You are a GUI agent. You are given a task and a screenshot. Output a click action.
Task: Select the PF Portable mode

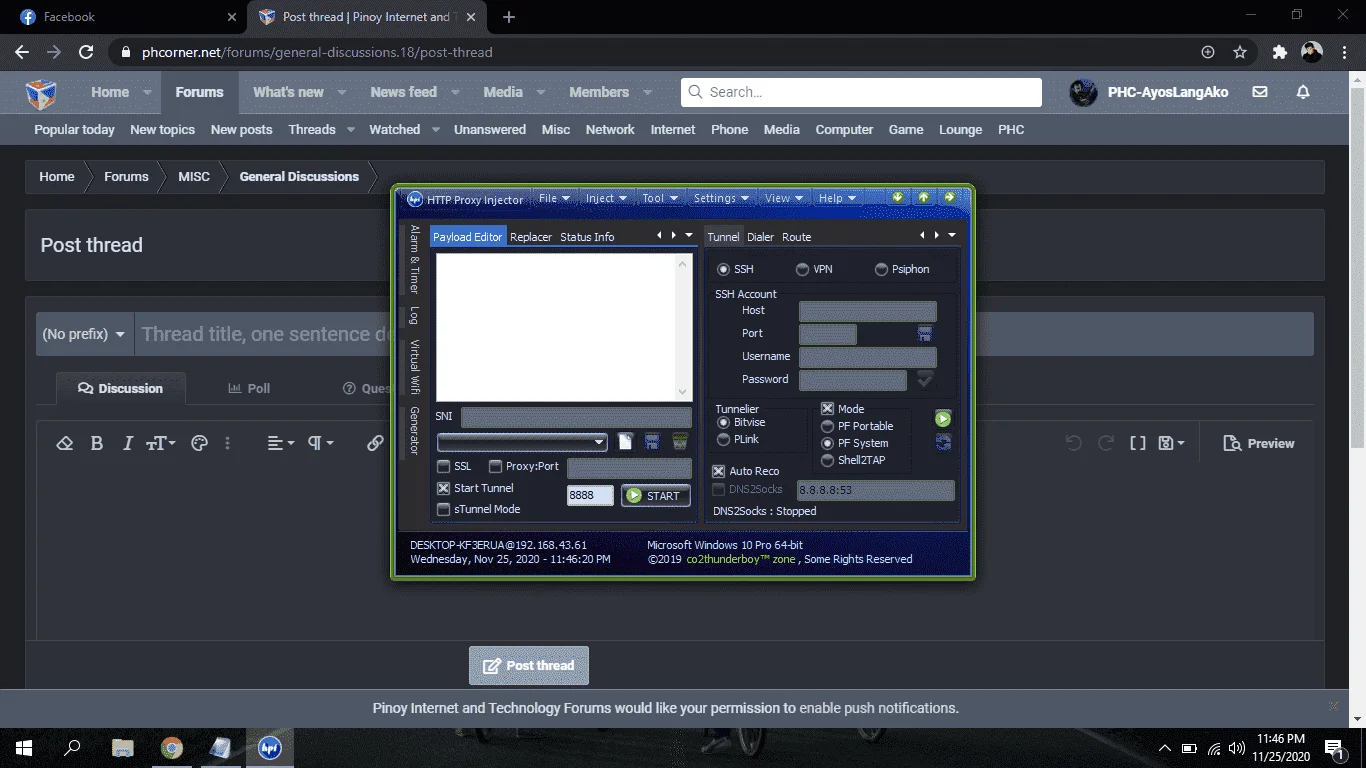[827, 426]
